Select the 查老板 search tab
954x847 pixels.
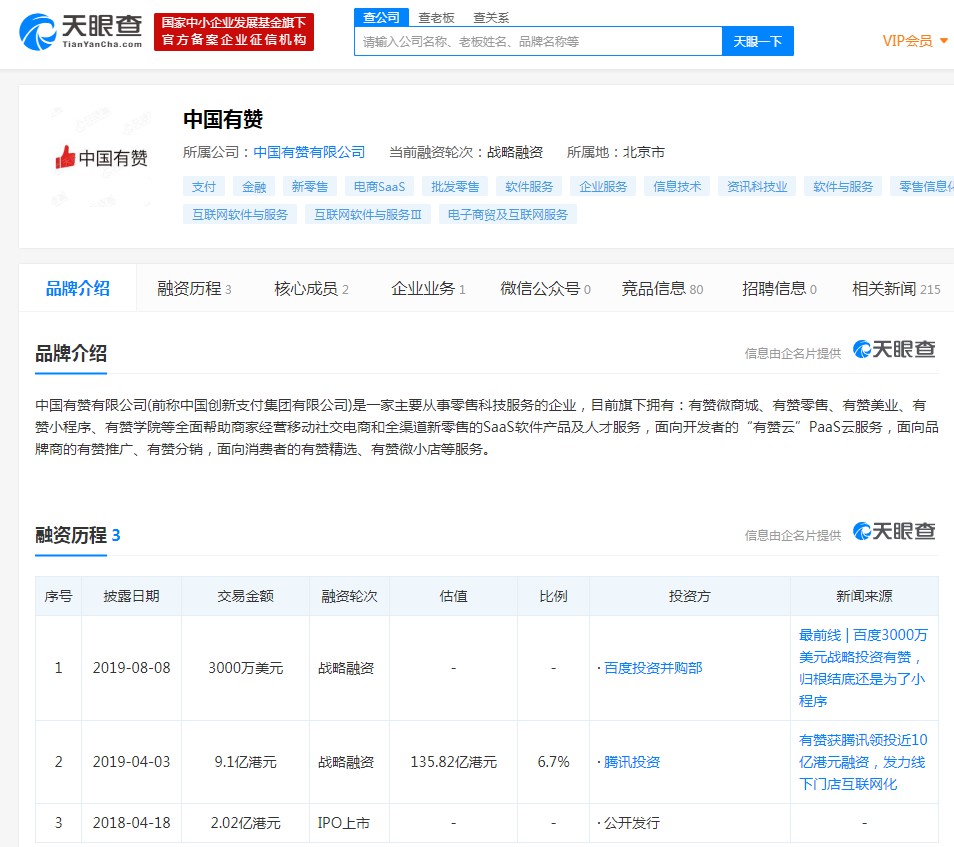pyautogui.click(x=436, y=18)
